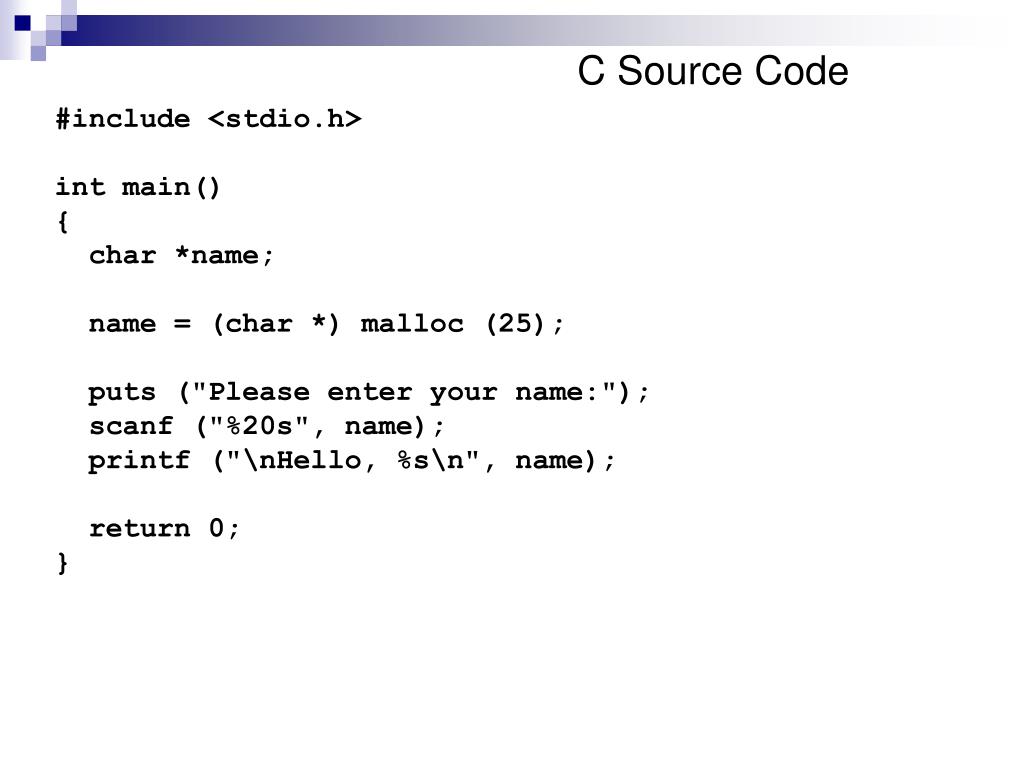The image size is (1024, 768).
Task: Click the 'char *name;' declaration
Action: click(x=181, y=255)
